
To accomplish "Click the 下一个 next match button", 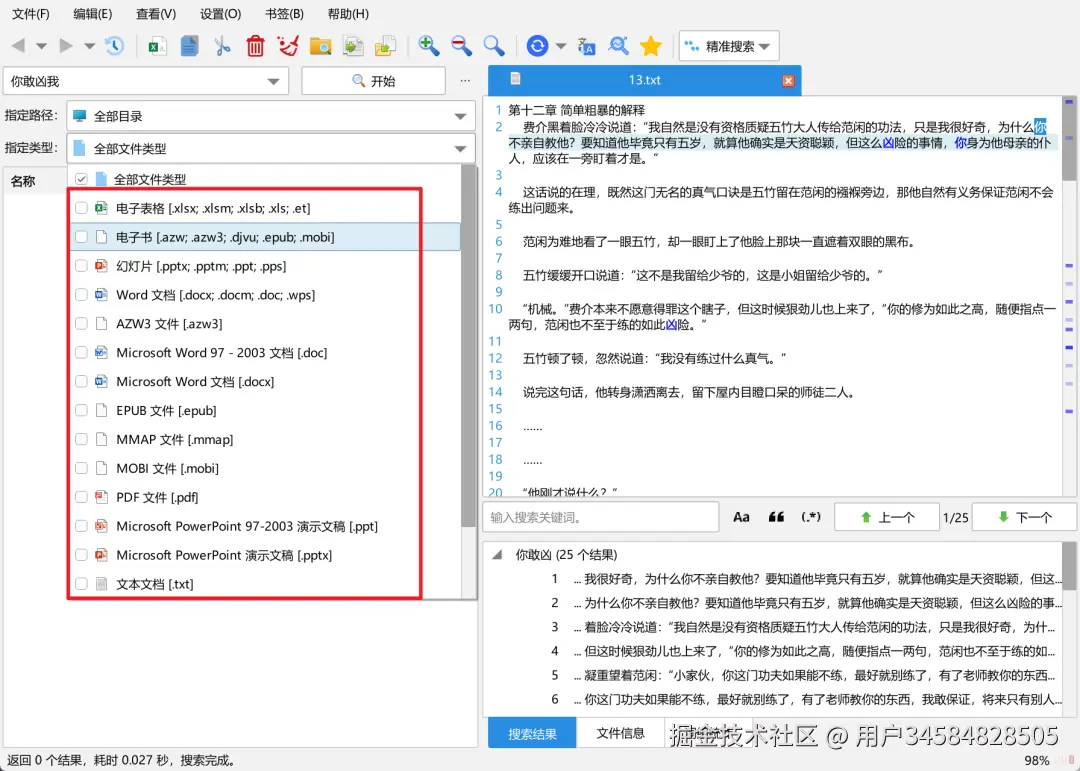I will tap(1024, 517).
